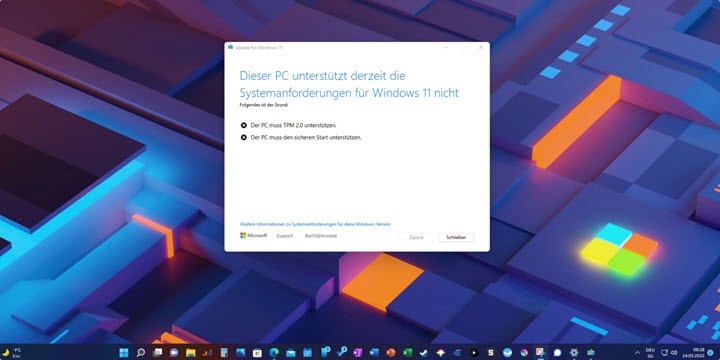
Task: Open the Windows Start menu
Action: [124, 353]
